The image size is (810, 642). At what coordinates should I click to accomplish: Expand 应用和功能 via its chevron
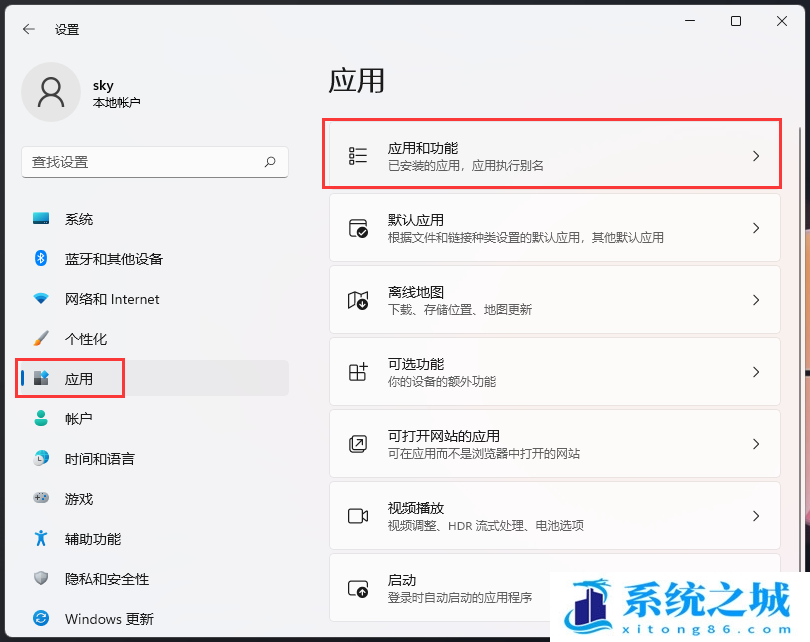click(x=756, y=155)
